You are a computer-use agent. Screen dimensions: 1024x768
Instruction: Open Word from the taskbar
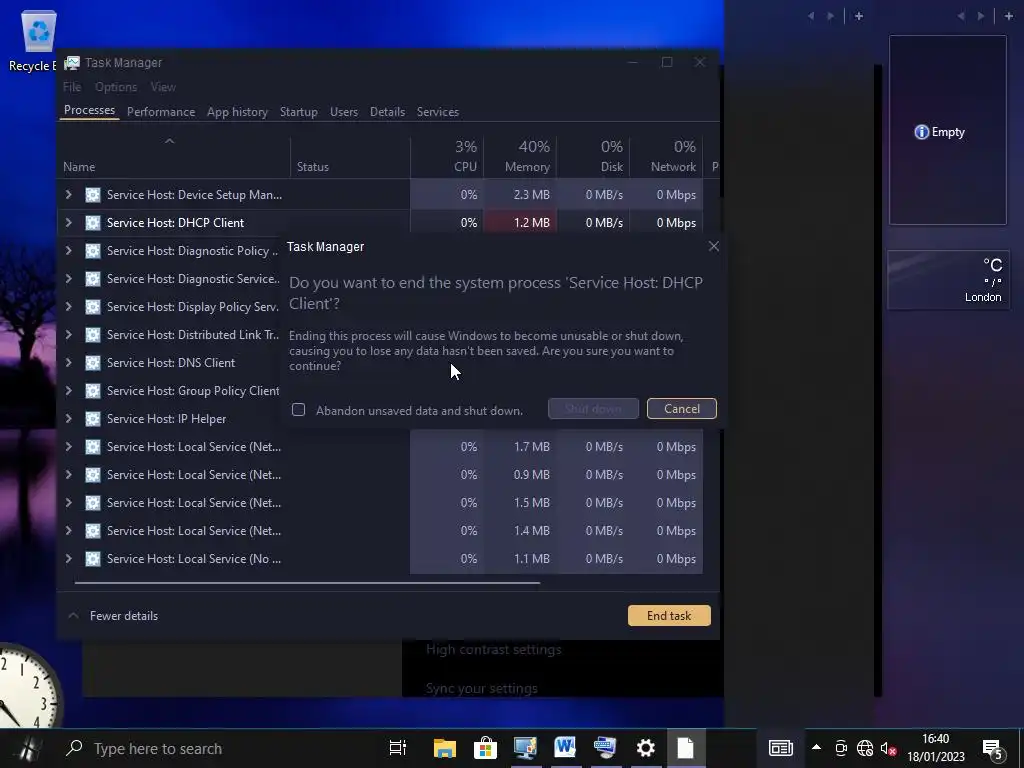pos(565,747)
